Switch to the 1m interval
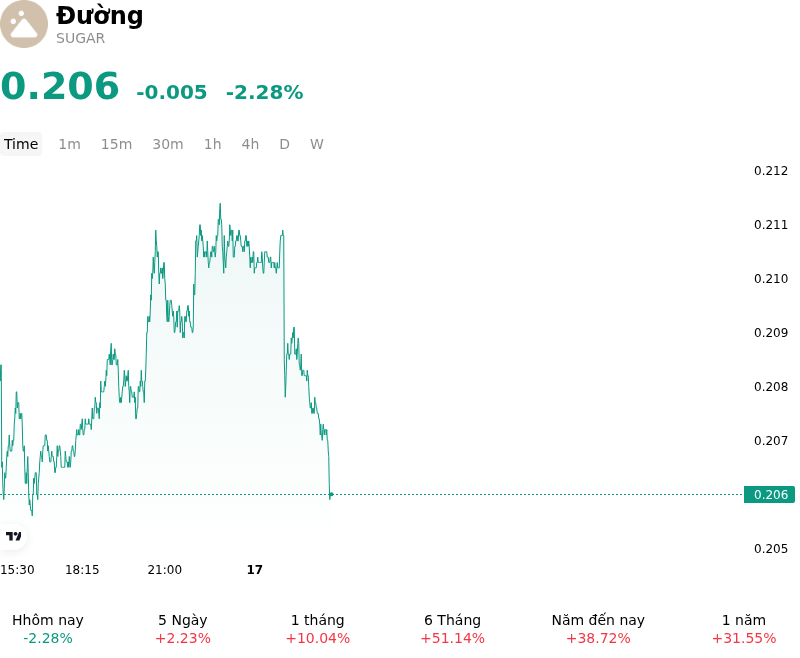The width and height of the screenshot is (800, 658). [69, 144]
